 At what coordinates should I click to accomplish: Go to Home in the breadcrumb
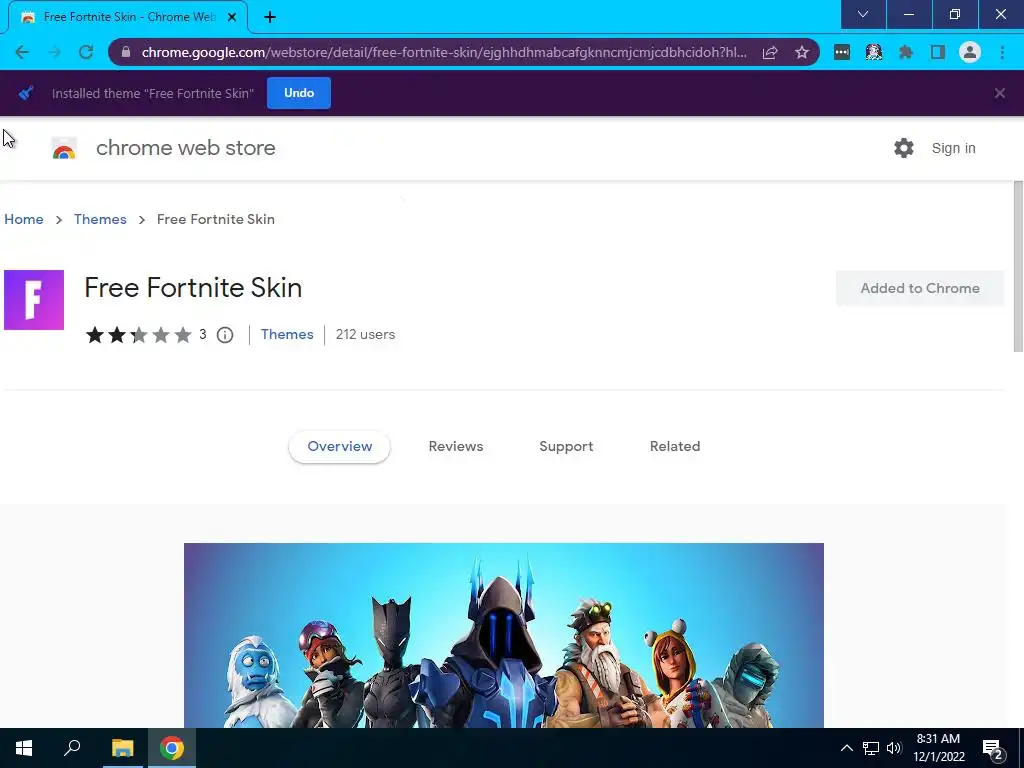(x=24, y=219)
